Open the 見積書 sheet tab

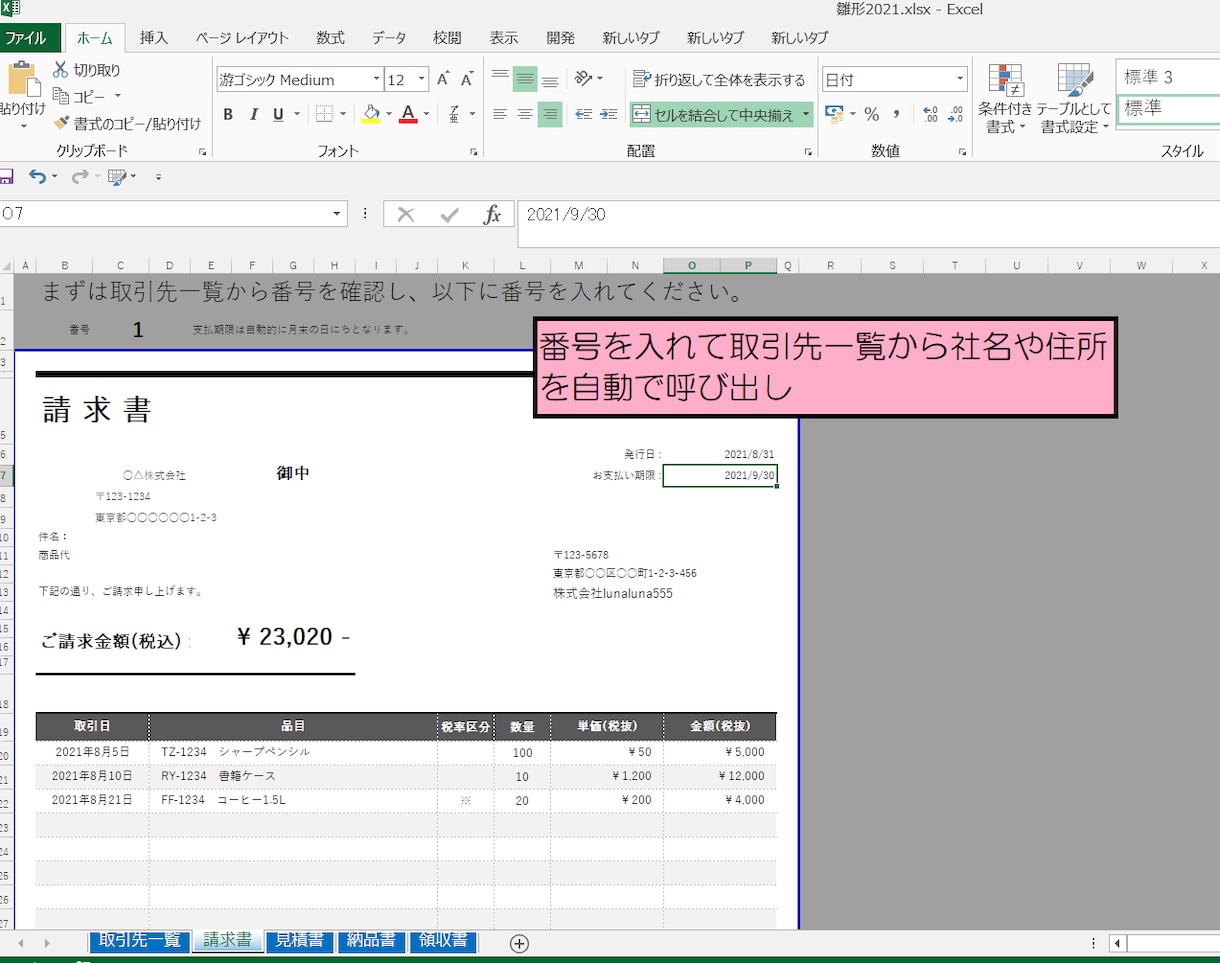(300, 940)
